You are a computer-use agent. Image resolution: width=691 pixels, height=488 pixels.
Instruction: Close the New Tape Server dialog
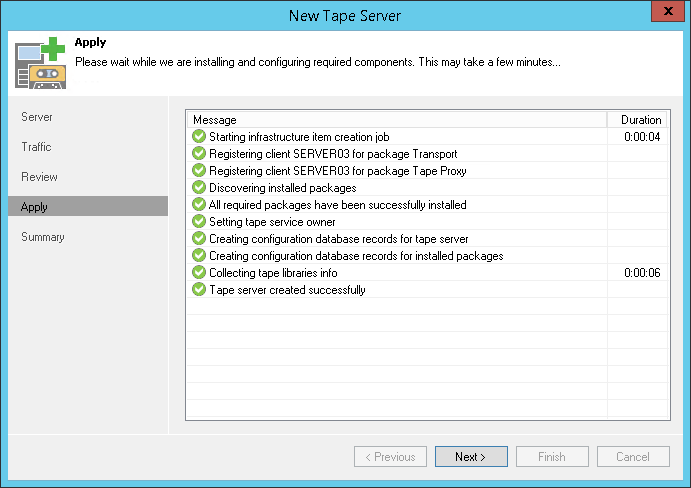pyautogui.click(x=667, y=13)
